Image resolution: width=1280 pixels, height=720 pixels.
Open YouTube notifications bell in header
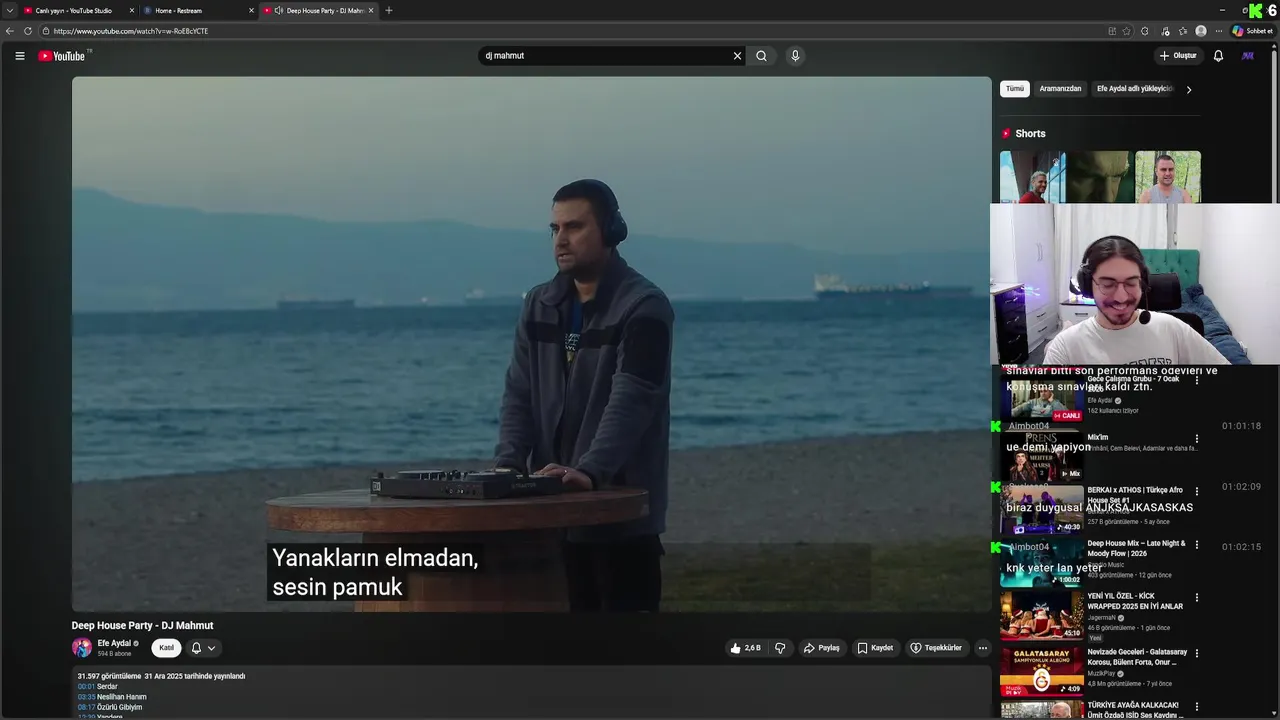tap(1218, 56)
